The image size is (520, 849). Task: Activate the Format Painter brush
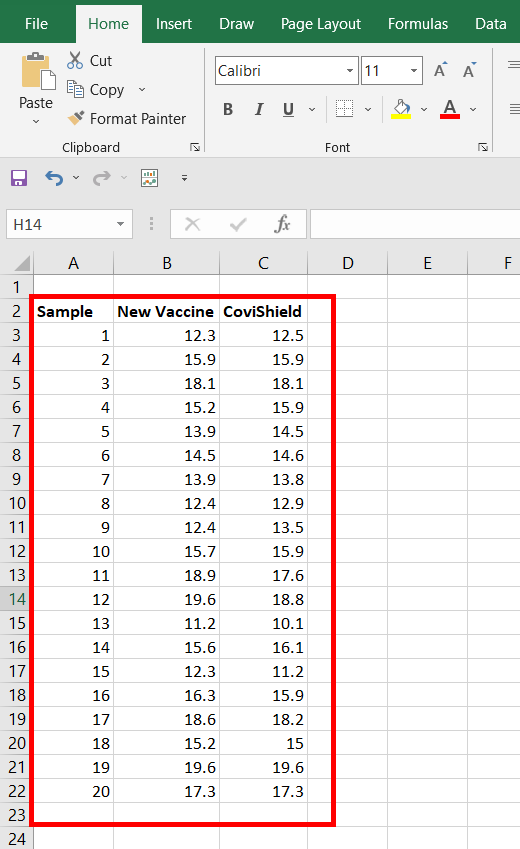[76, 117]
